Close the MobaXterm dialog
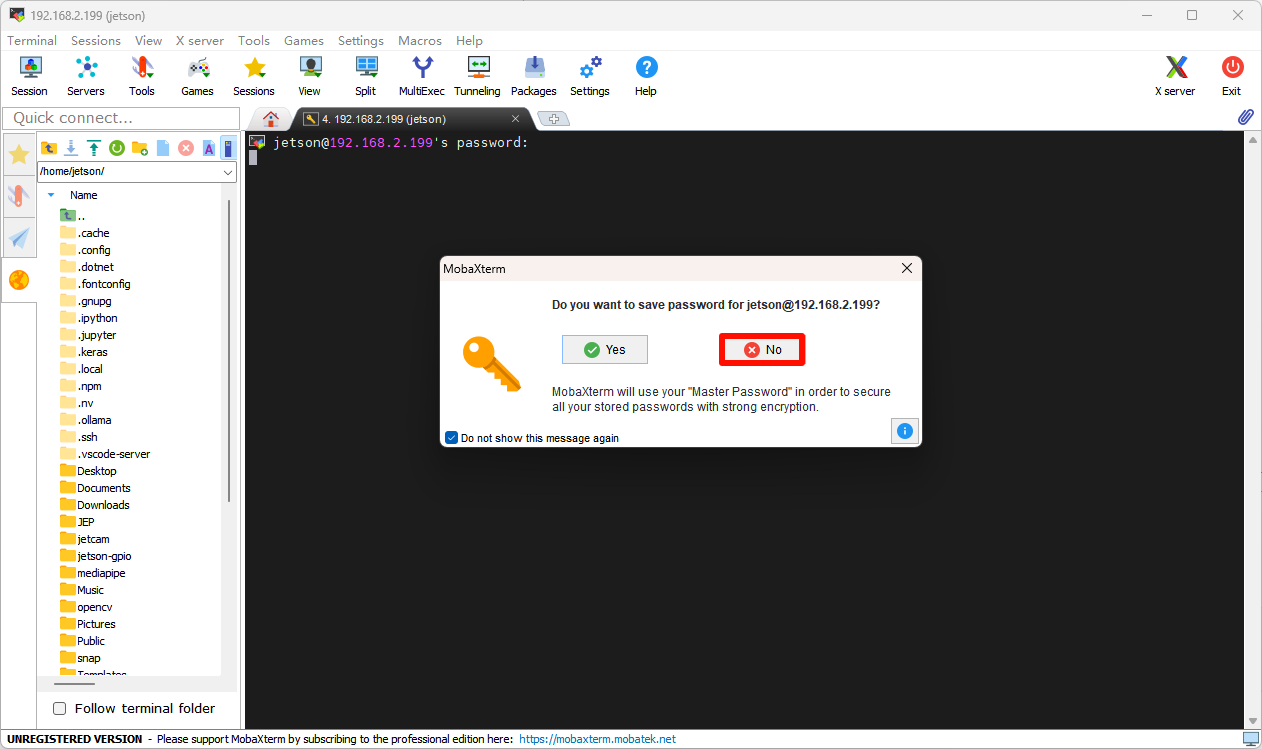1262x749 pixels. [x=907, y=268]
